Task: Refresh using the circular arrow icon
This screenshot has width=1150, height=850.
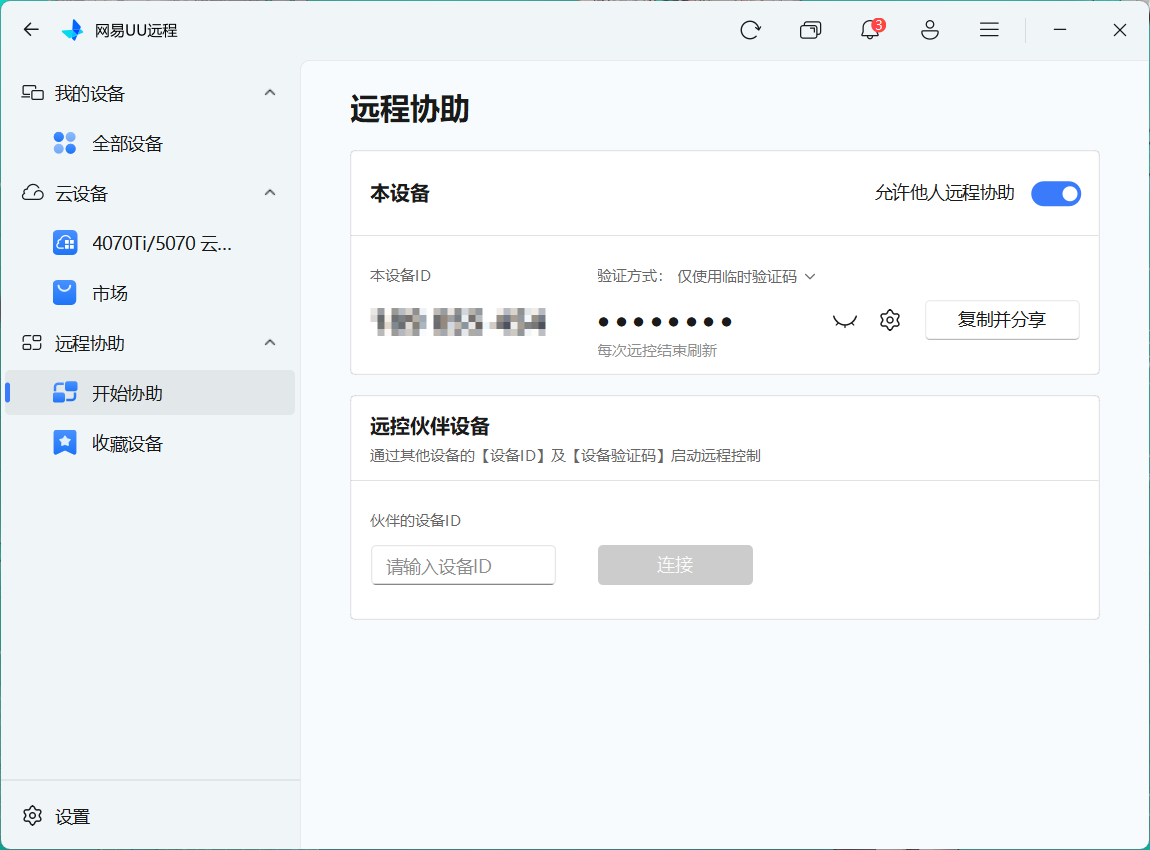Action: [x=750, y=30]
